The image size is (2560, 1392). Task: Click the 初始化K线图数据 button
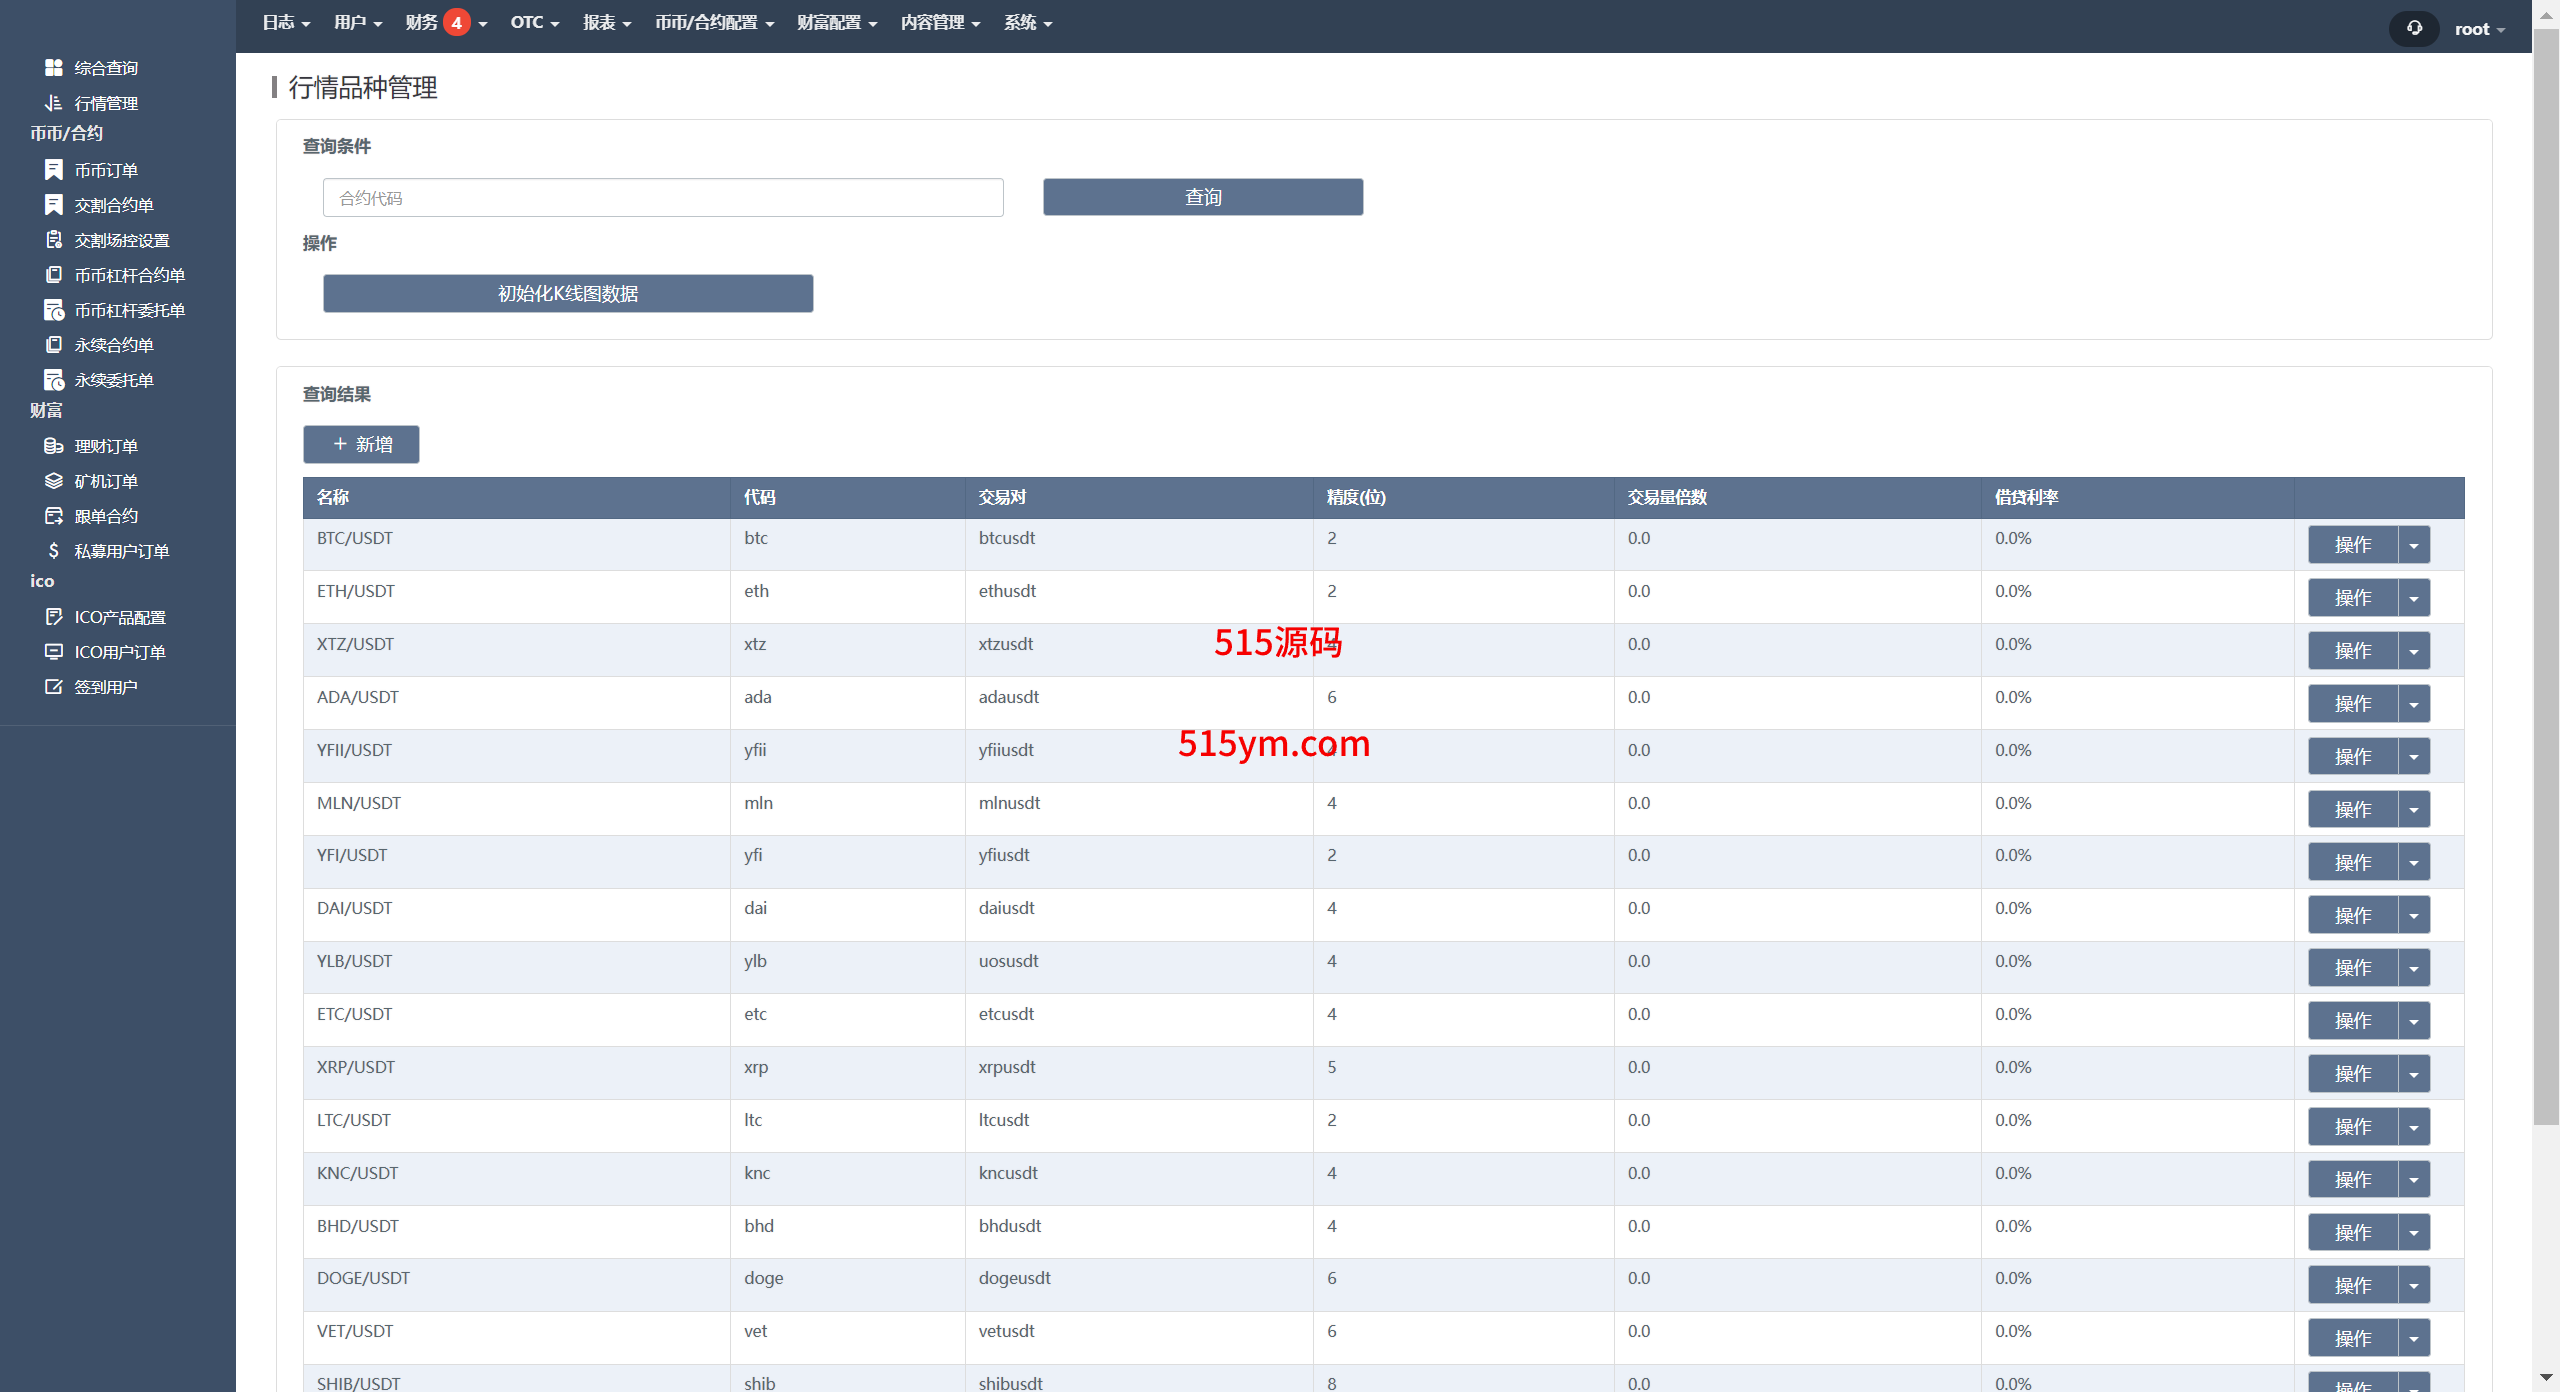[x=567, y=293]
